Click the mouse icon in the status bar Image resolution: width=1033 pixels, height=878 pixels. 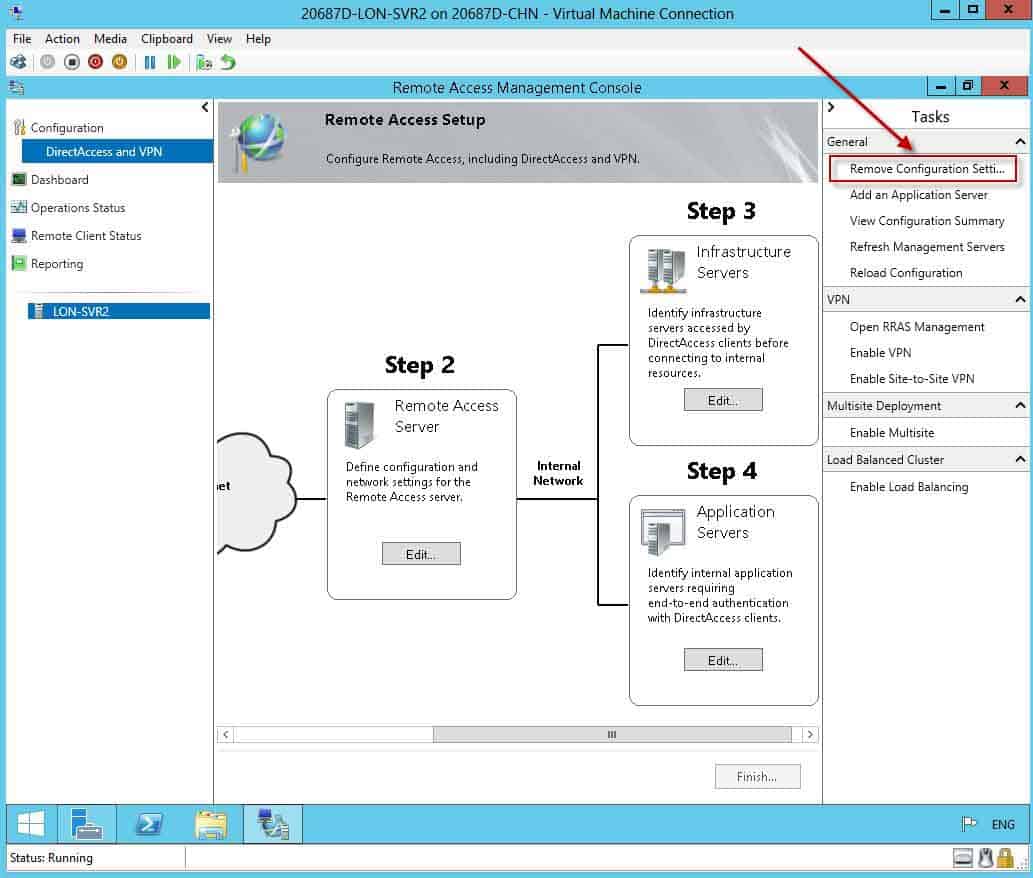click(986, 858)
